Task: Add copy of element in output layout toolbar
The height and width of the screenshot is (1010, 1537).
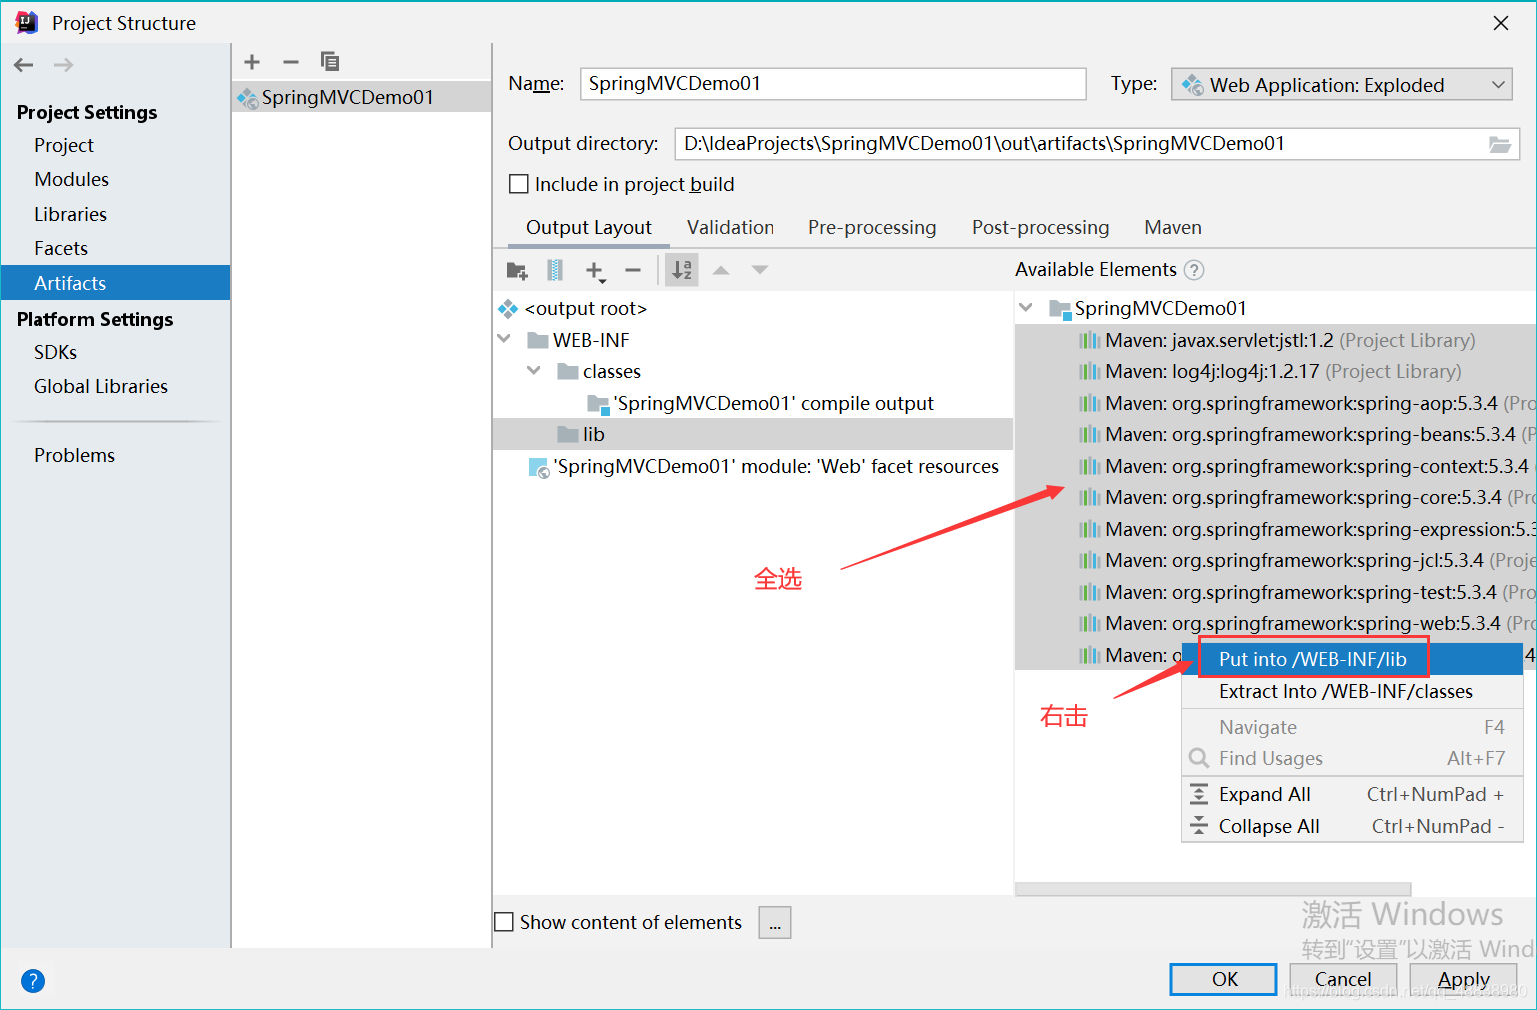Action: click(x=595, y=271)
